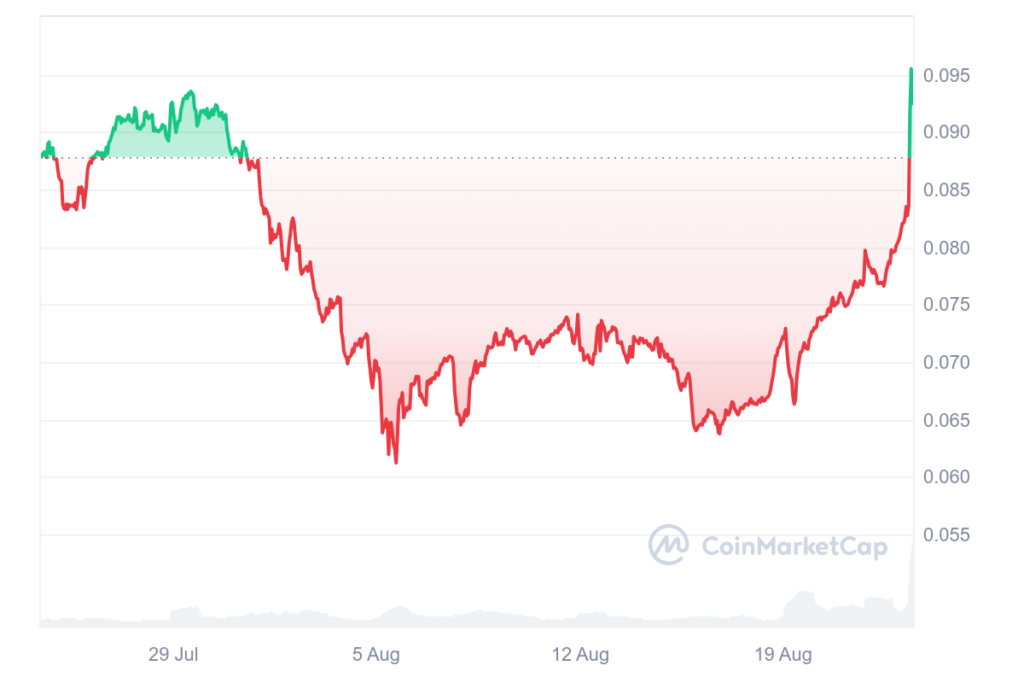This screenshot has width=1024, height=683.
Task: Click the 12 Aug date label
Action: (x=579, y=655)
